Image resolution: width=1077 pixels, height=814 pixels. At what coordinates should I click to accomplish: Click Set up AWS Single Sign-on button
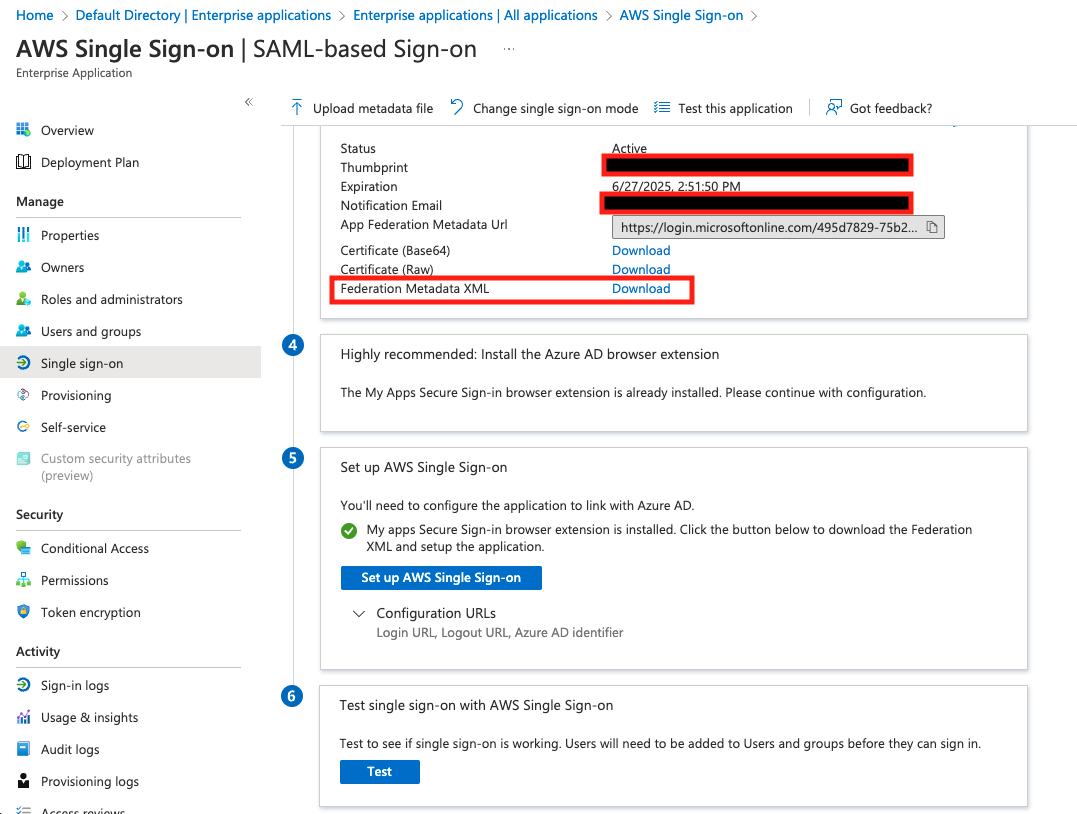point(441,578)
